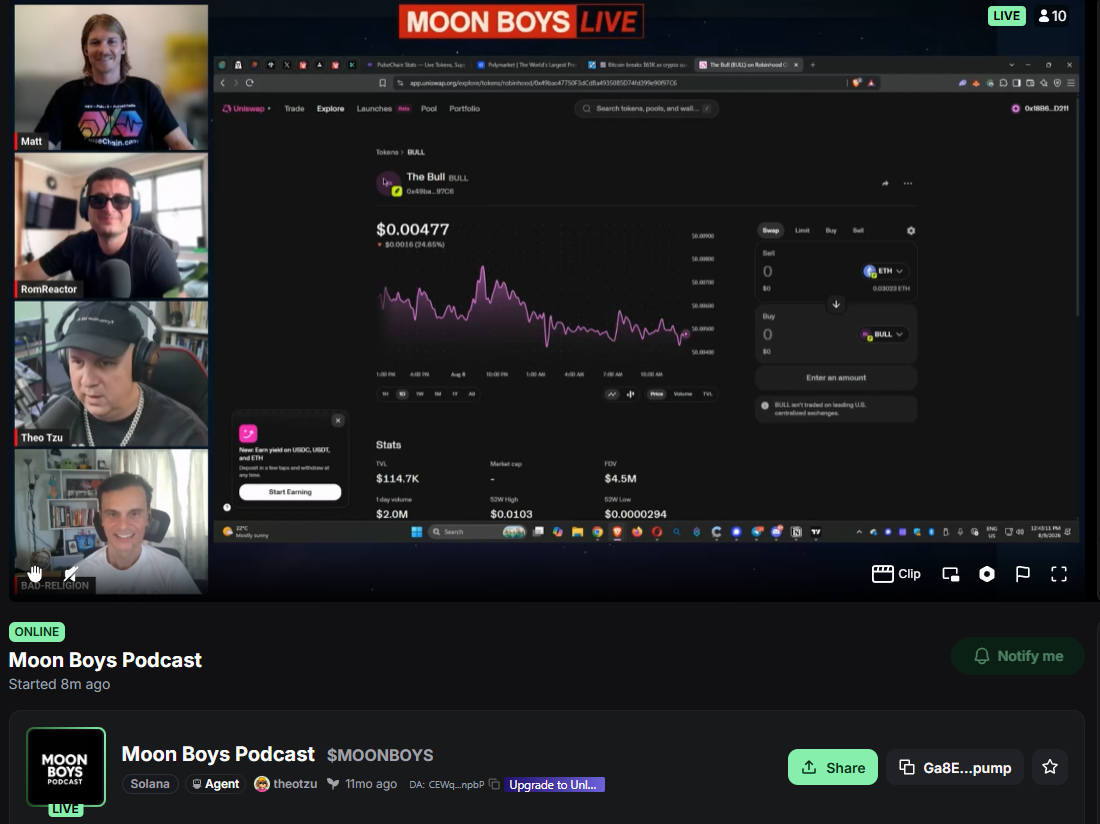Click the Solana chain tag

pyautogui.click(x=150, y=783)
